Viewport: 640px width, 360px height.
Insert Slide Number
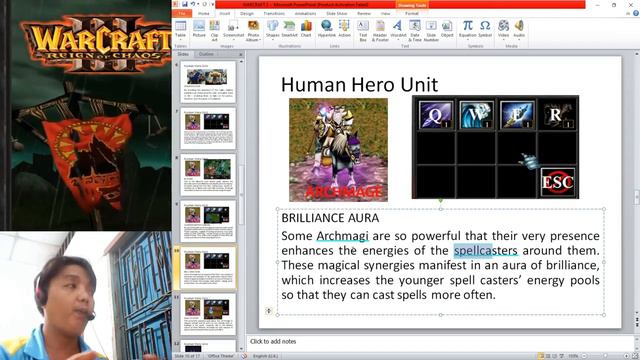pyautogui.click(x=431, y=30)
